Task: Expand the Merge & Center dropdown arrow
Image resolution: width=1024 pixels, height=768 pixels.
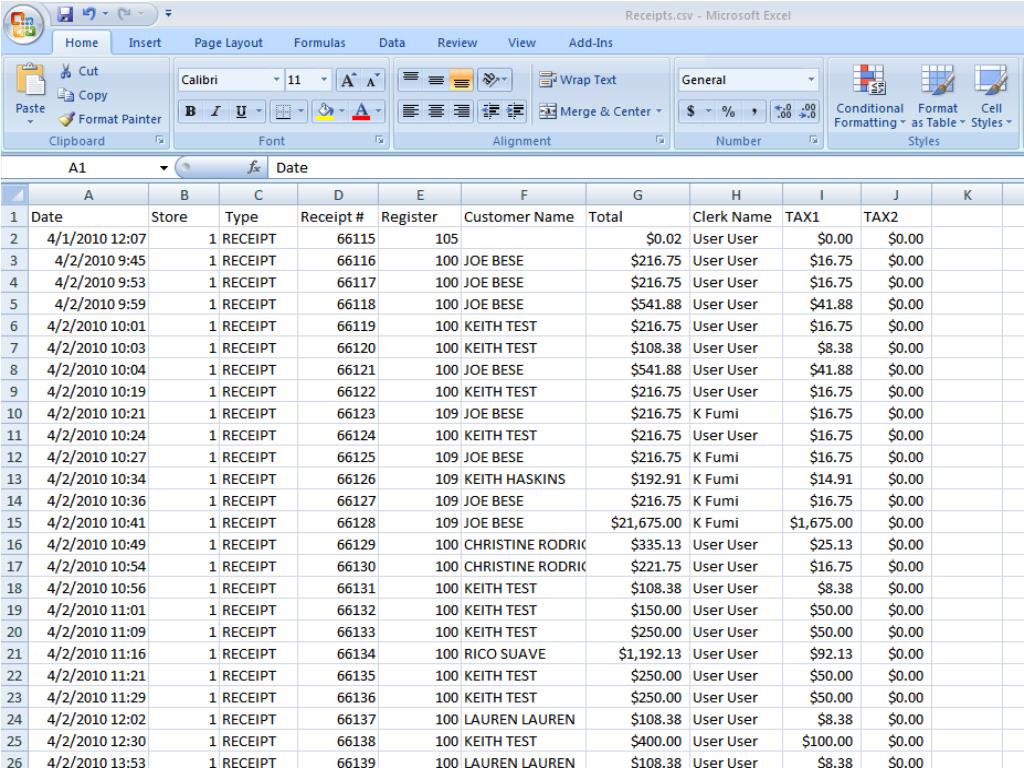Action: pyautogui.click(x=659, y=112)
